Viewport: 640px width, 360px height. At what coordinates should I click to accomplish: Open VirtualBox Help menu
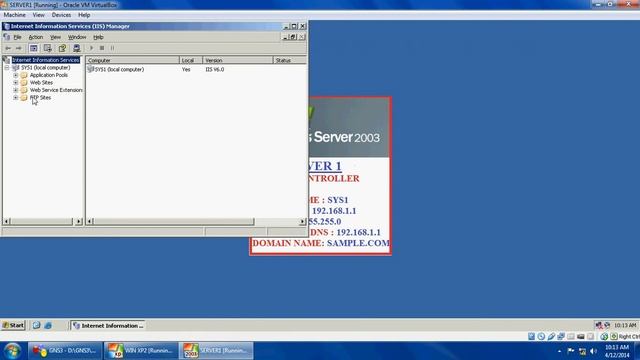click(x=84, y=15)
